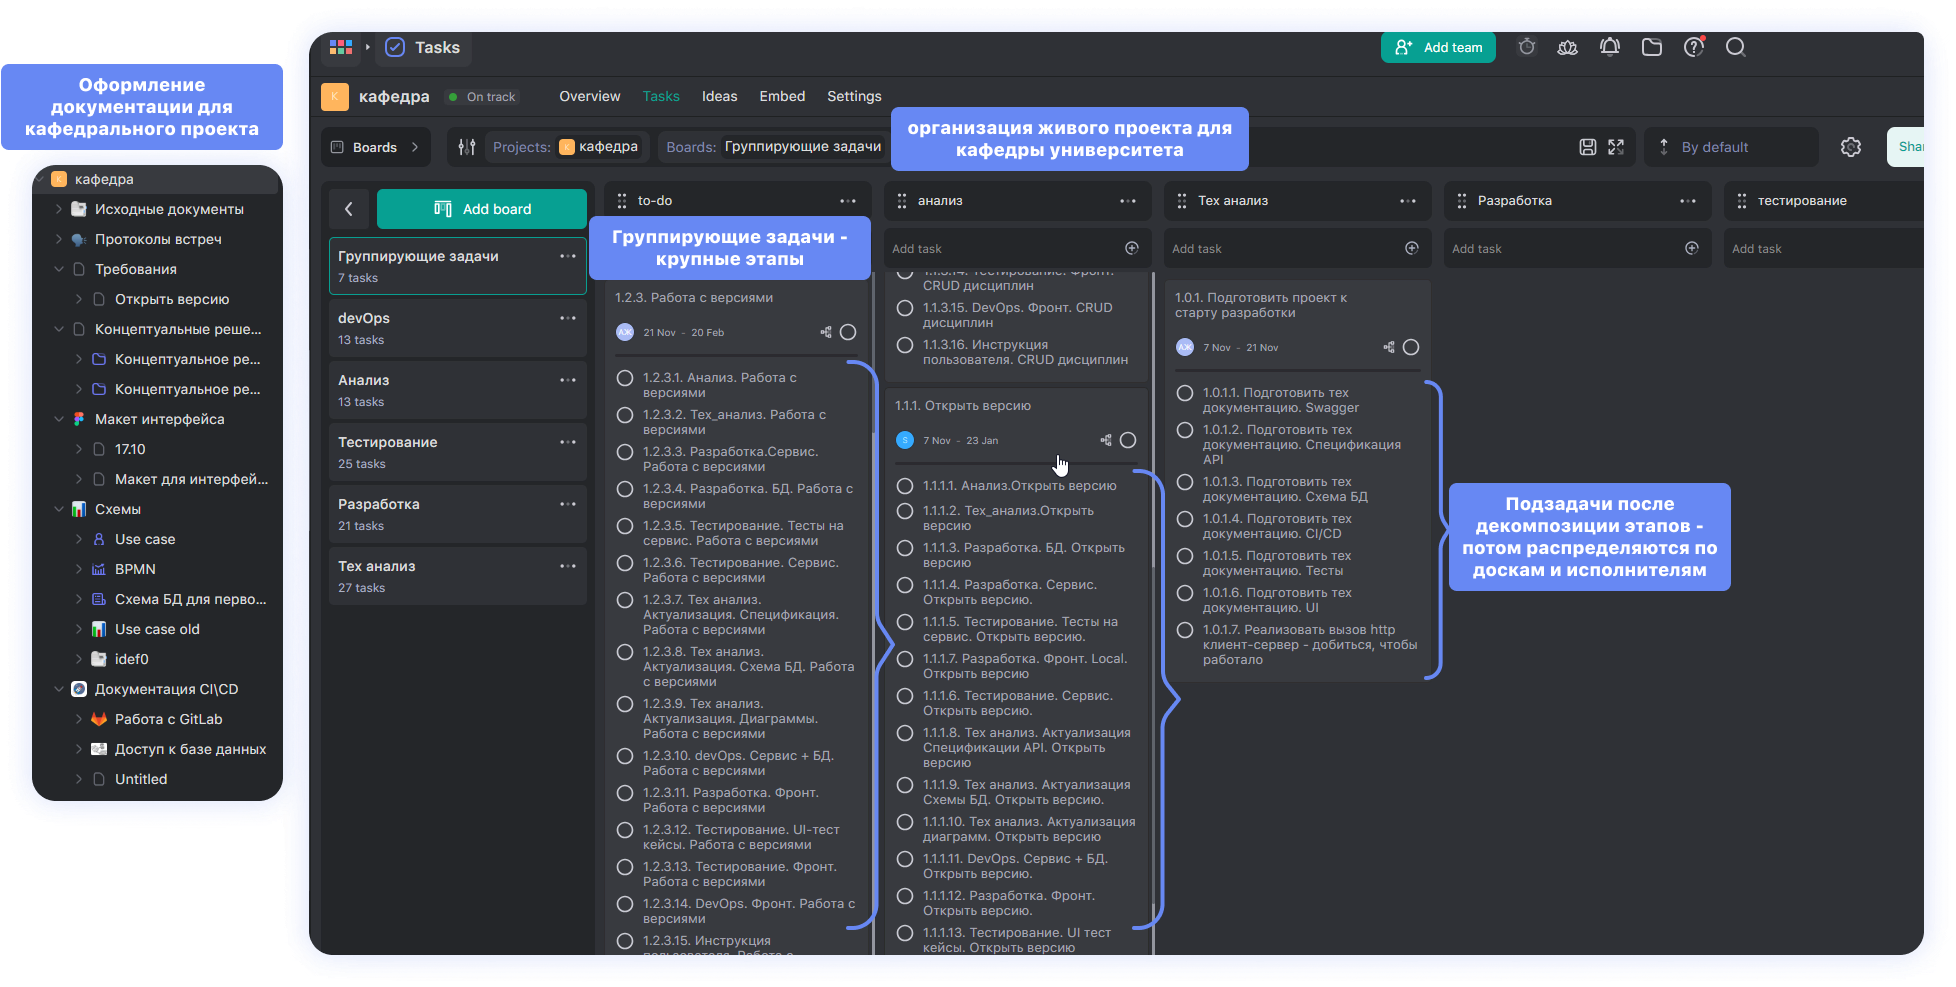This screenshot has width=1956, height=987.
Task: Click the filter sliders icon
Action: [466, 147]
